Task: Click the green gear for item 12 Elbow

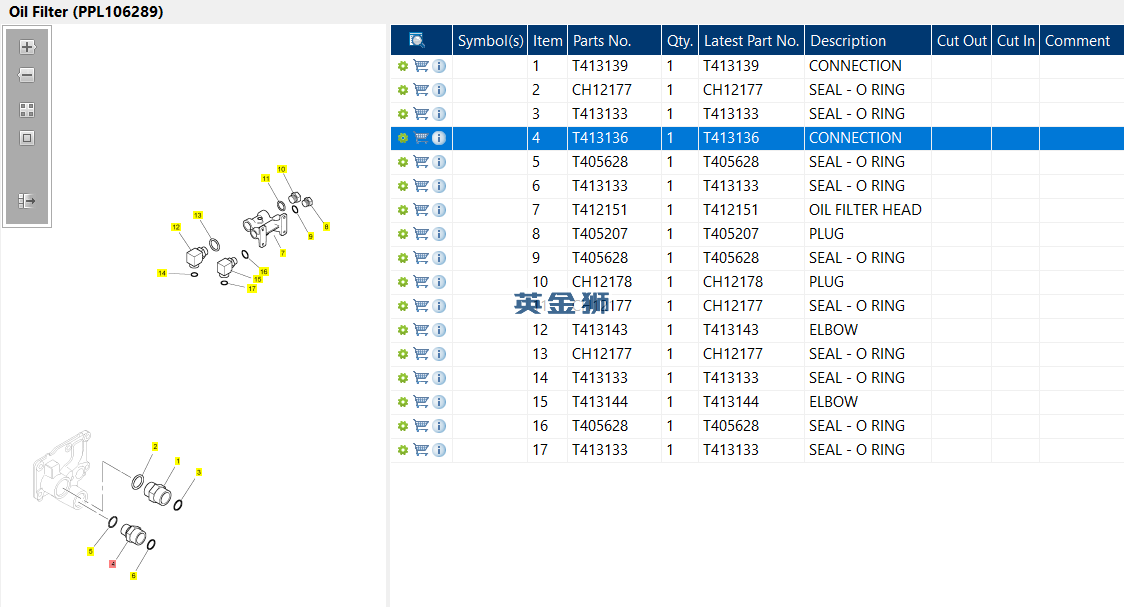Action: coord(403,330)
